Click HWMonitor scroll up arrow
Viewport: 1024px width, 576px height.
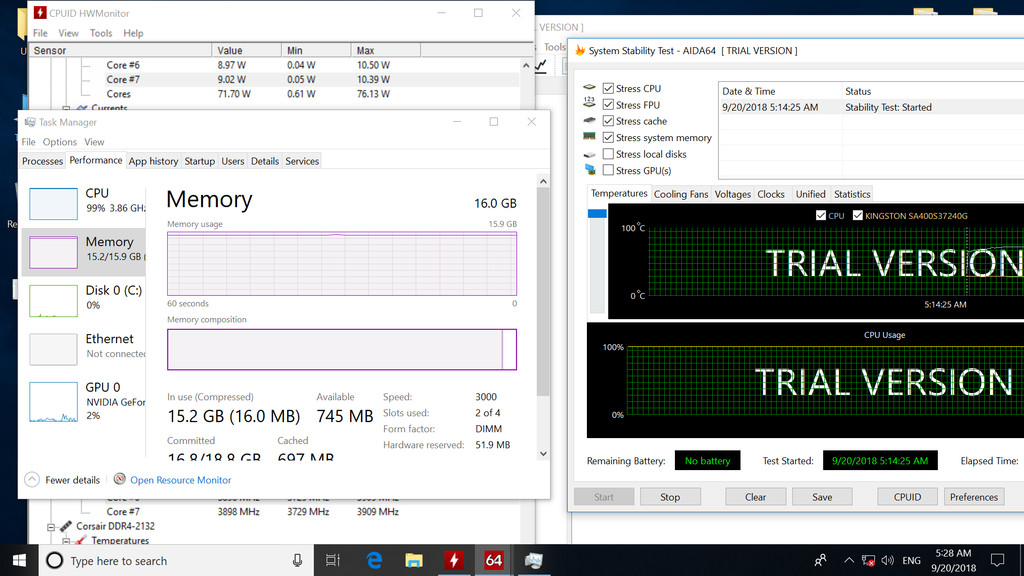[526, 65]
